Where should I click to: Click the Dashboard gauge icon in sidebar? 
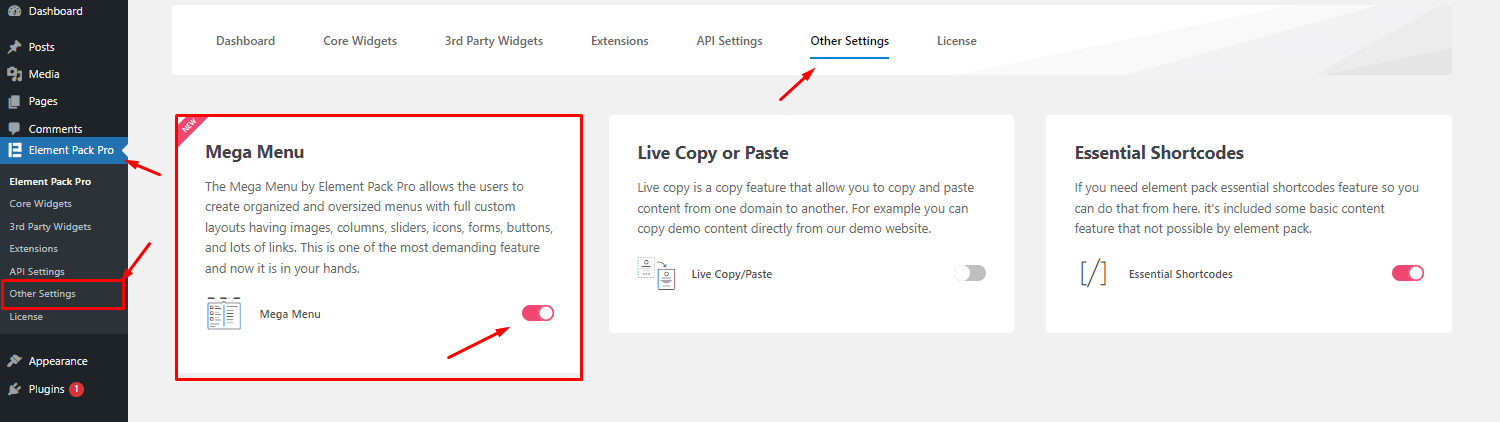(x=14, y=12)
